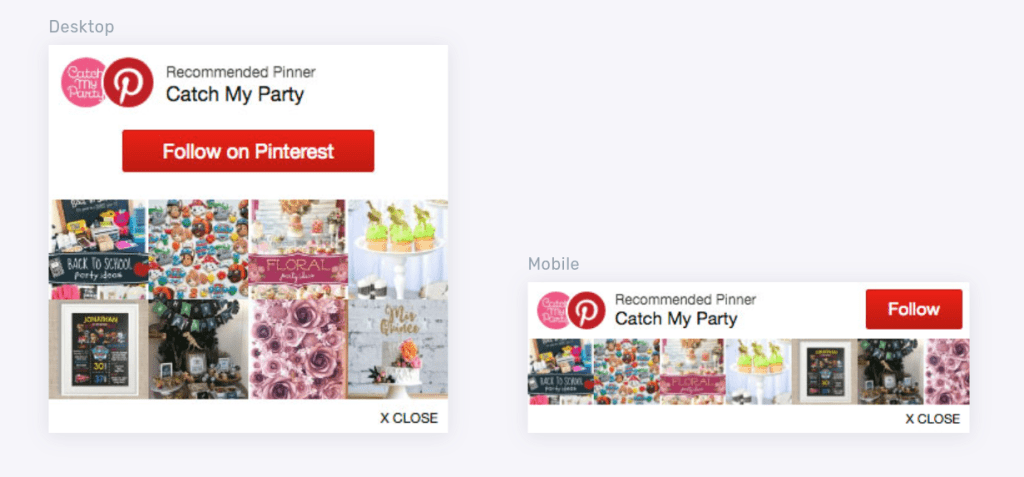Open Back to School pin in desktop grid
The image size is (1024, 477).
pyautogui.click(x=99, y=249)
